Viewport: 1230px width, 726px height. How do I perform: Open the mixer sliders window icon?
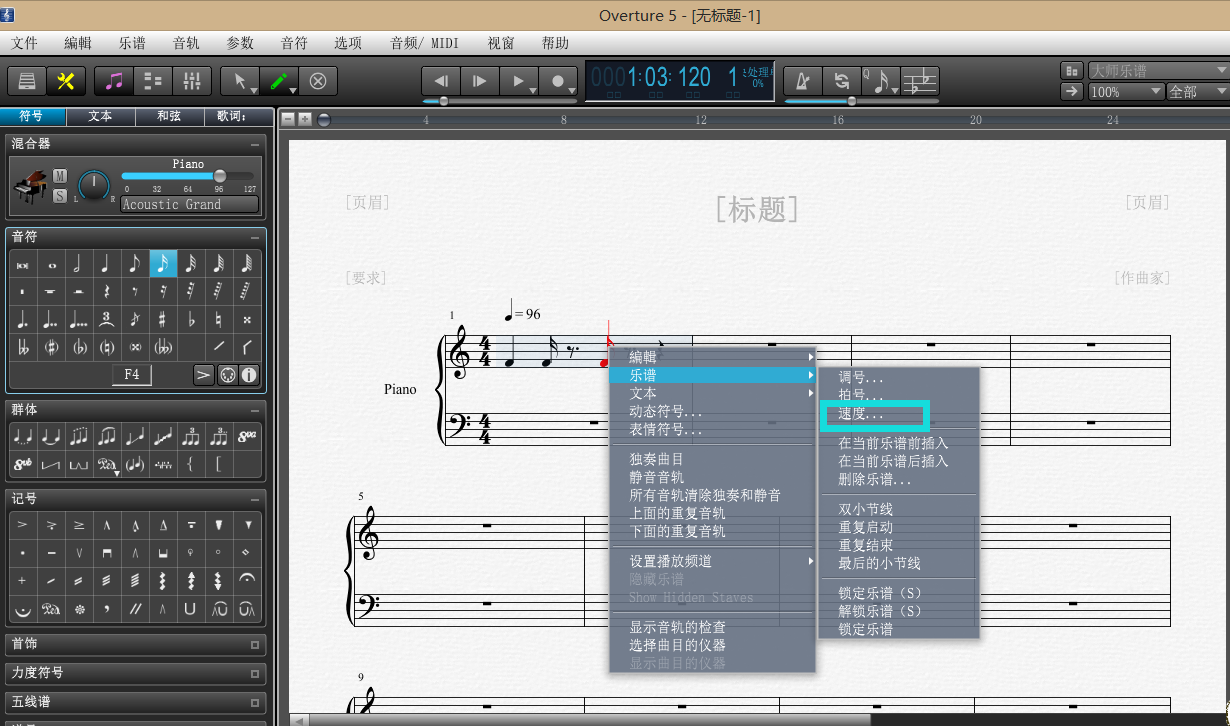click(x=192, y=81)
